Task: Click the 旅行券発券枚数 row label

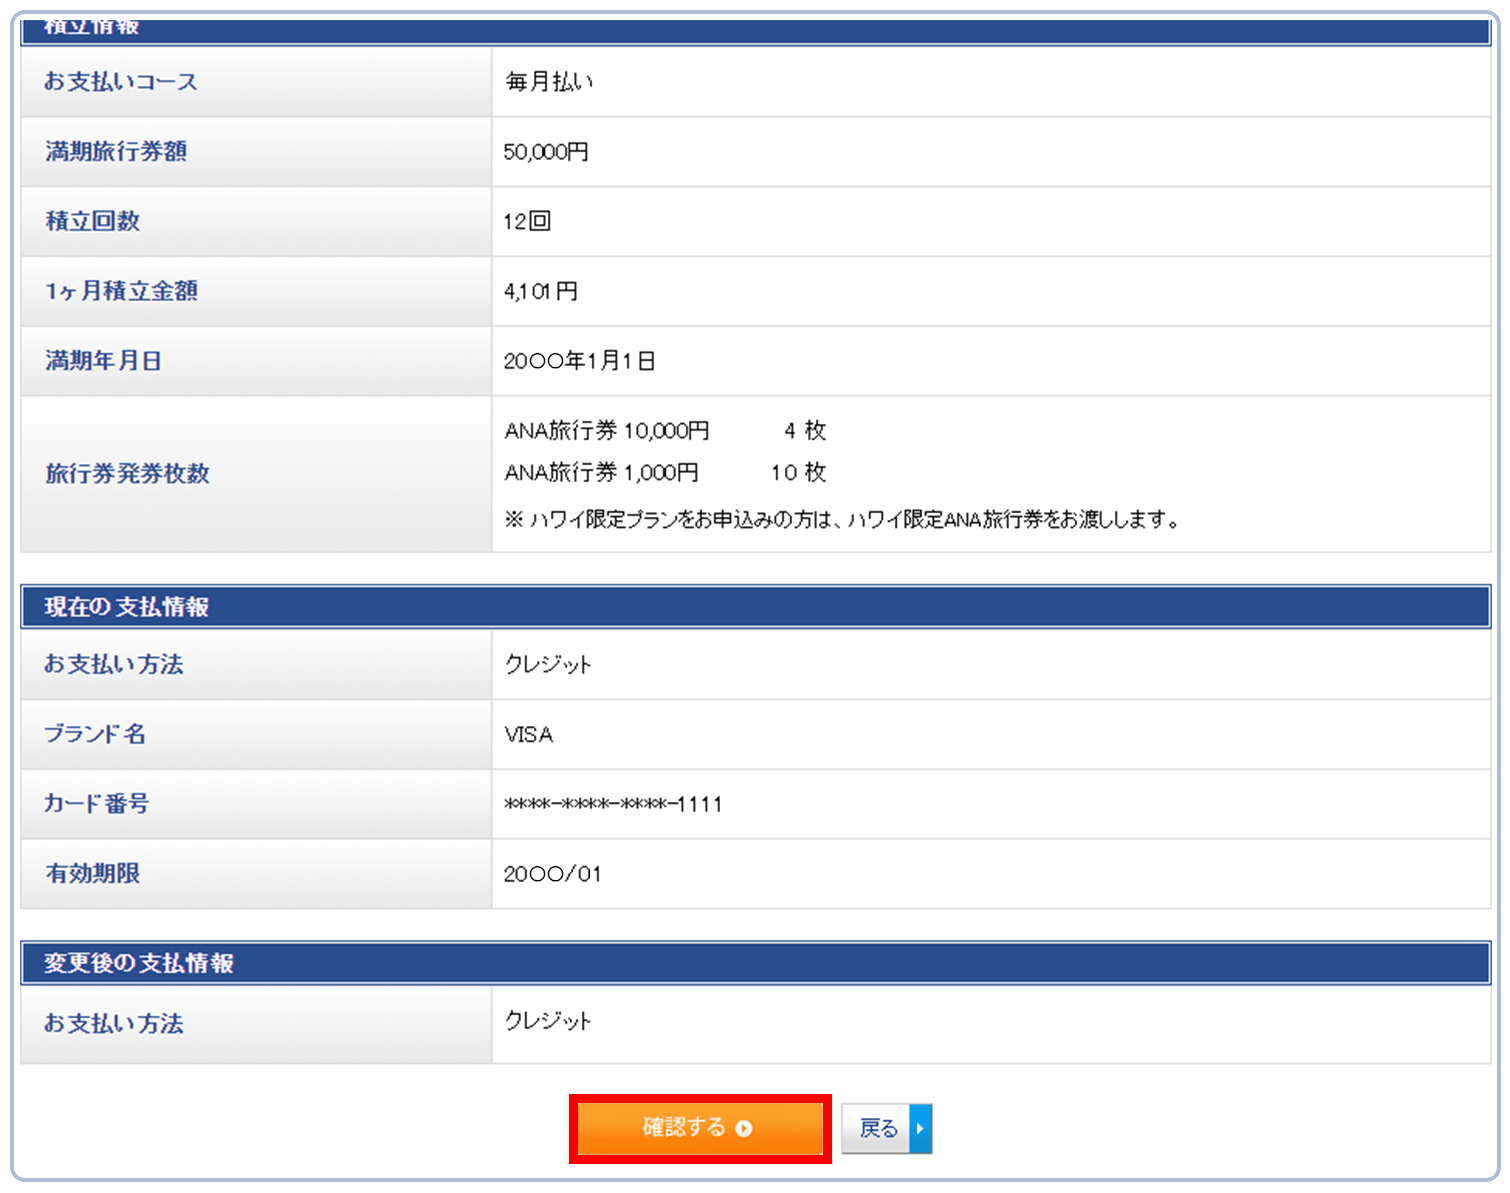Action: click(127, 474)
